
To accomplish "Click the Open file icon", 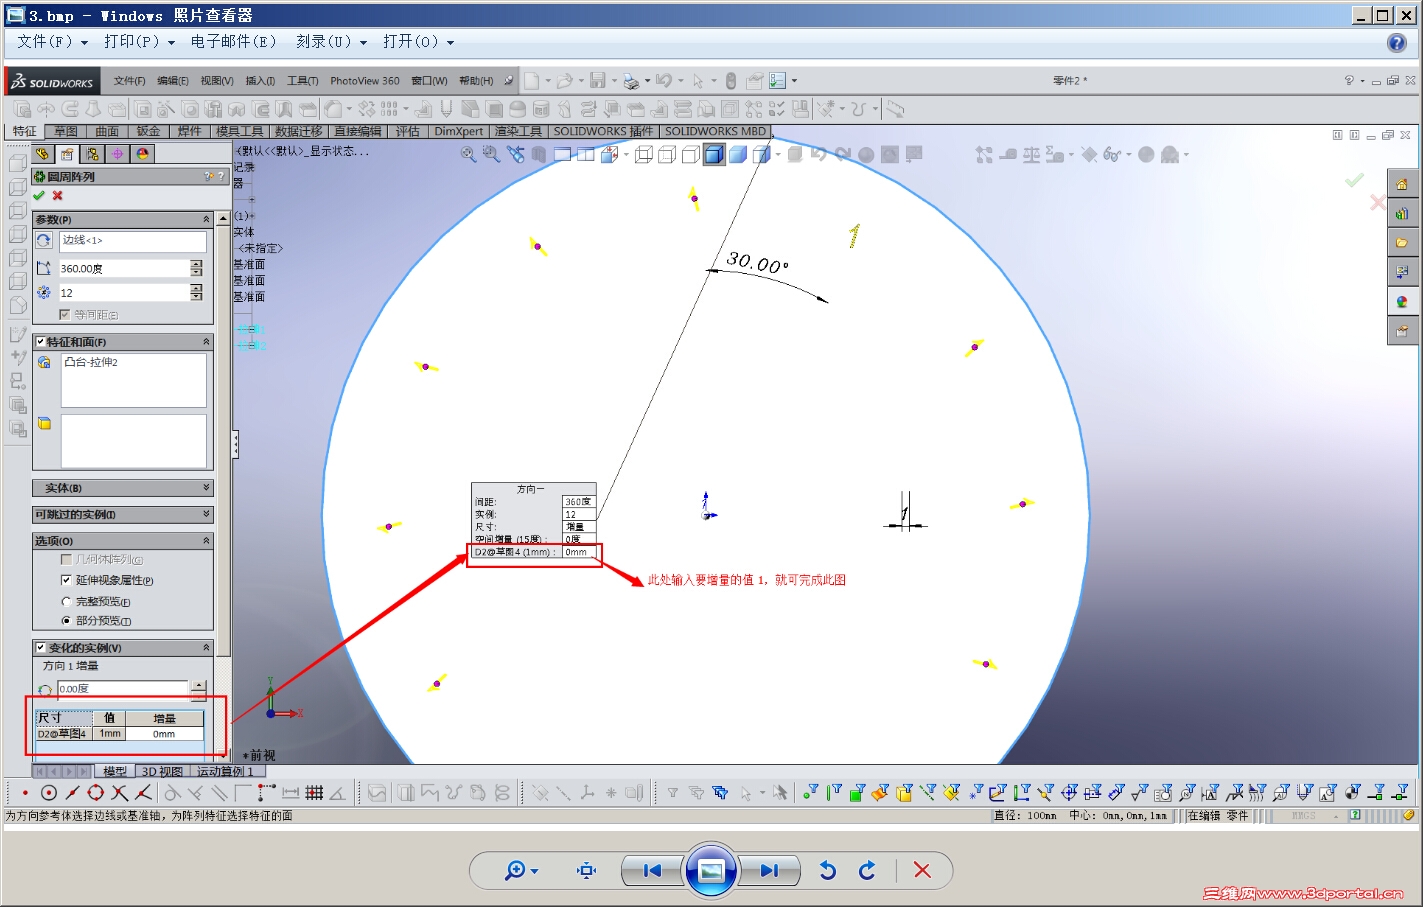I will tap(565, 81).
